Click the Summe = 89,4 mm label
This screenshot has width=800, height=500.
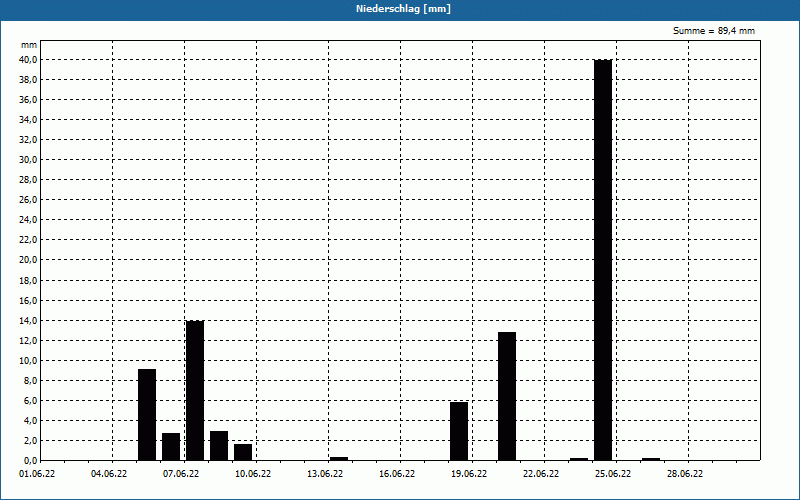point(714,31)
